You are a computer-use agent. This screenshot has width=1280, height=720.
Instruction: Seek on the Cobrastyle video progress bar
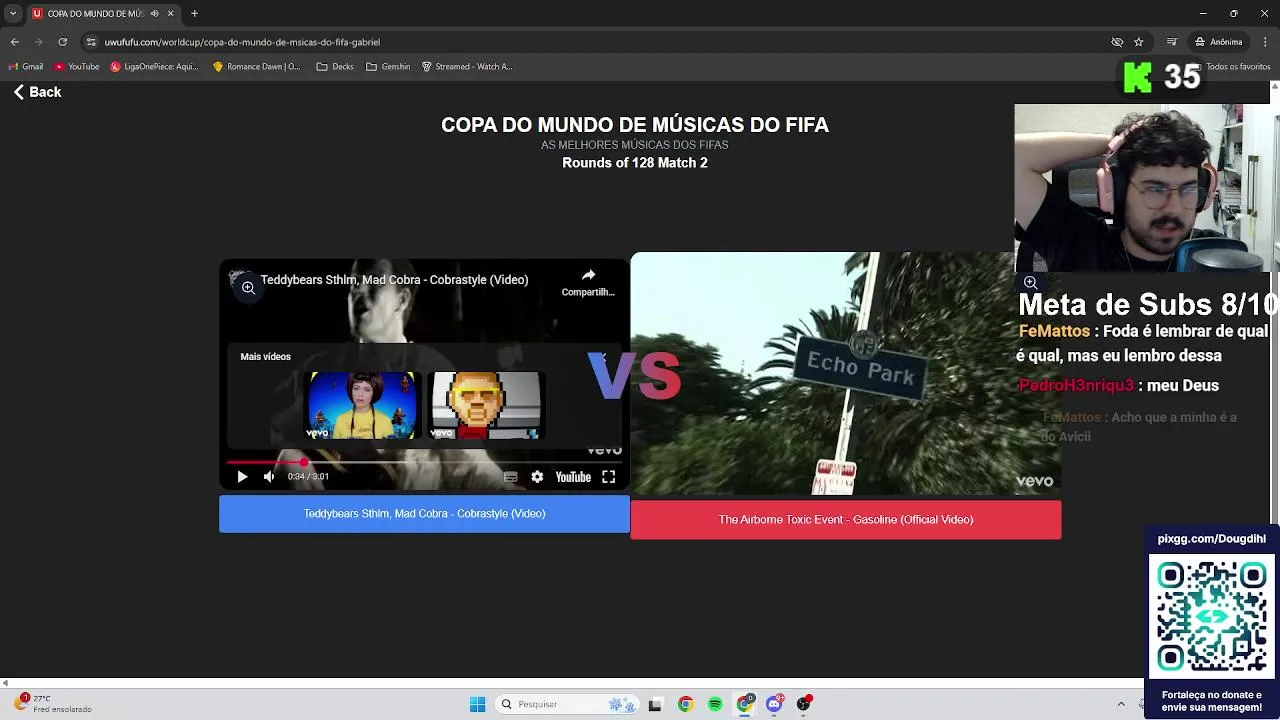click(424, 462)
